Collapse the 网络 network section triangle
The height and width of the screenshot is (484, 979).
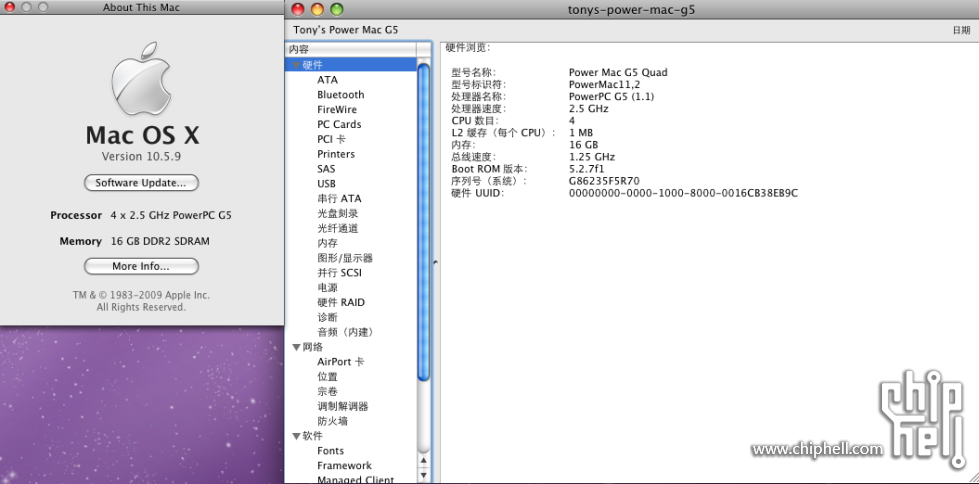point(296,347)
